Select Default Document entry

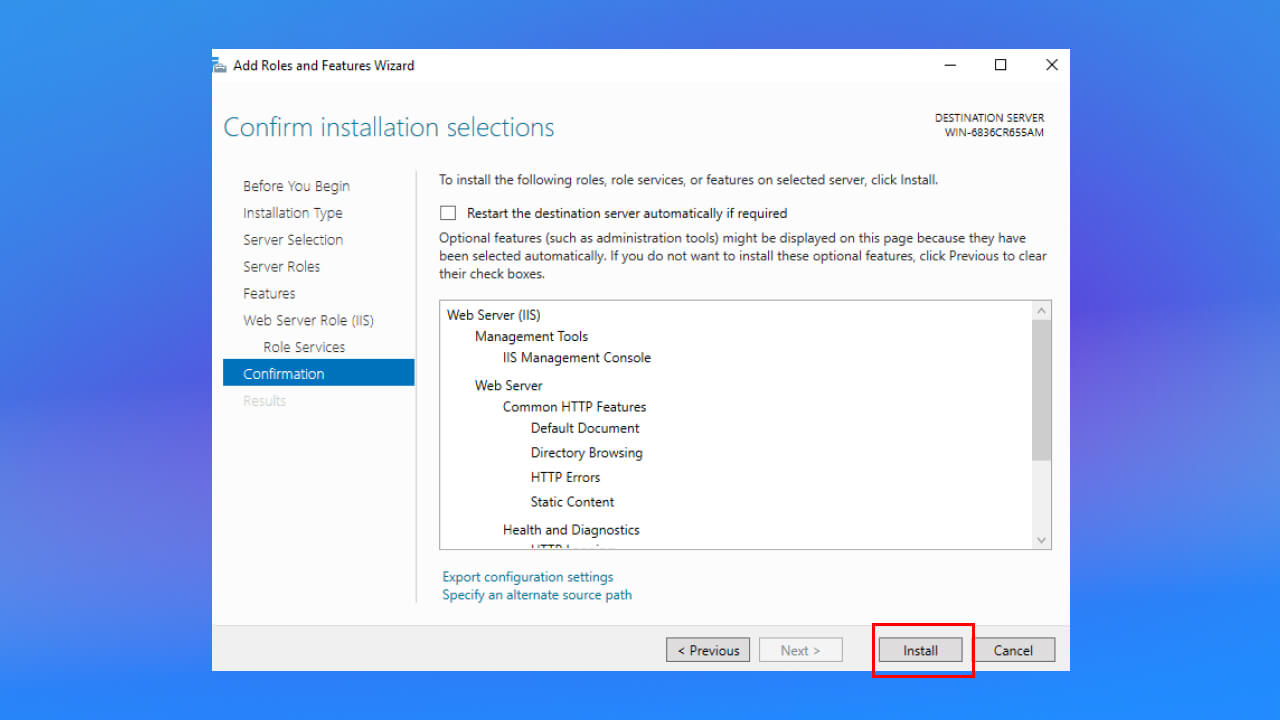585,428
